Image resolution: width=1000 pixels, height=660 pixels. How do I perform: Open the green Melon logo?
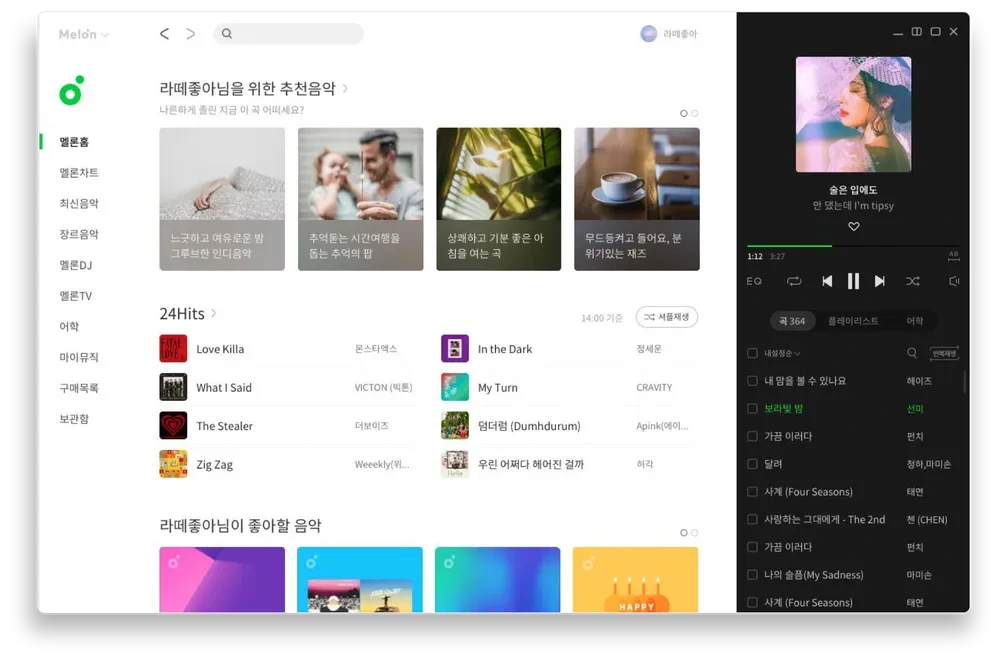pos(71,91)
